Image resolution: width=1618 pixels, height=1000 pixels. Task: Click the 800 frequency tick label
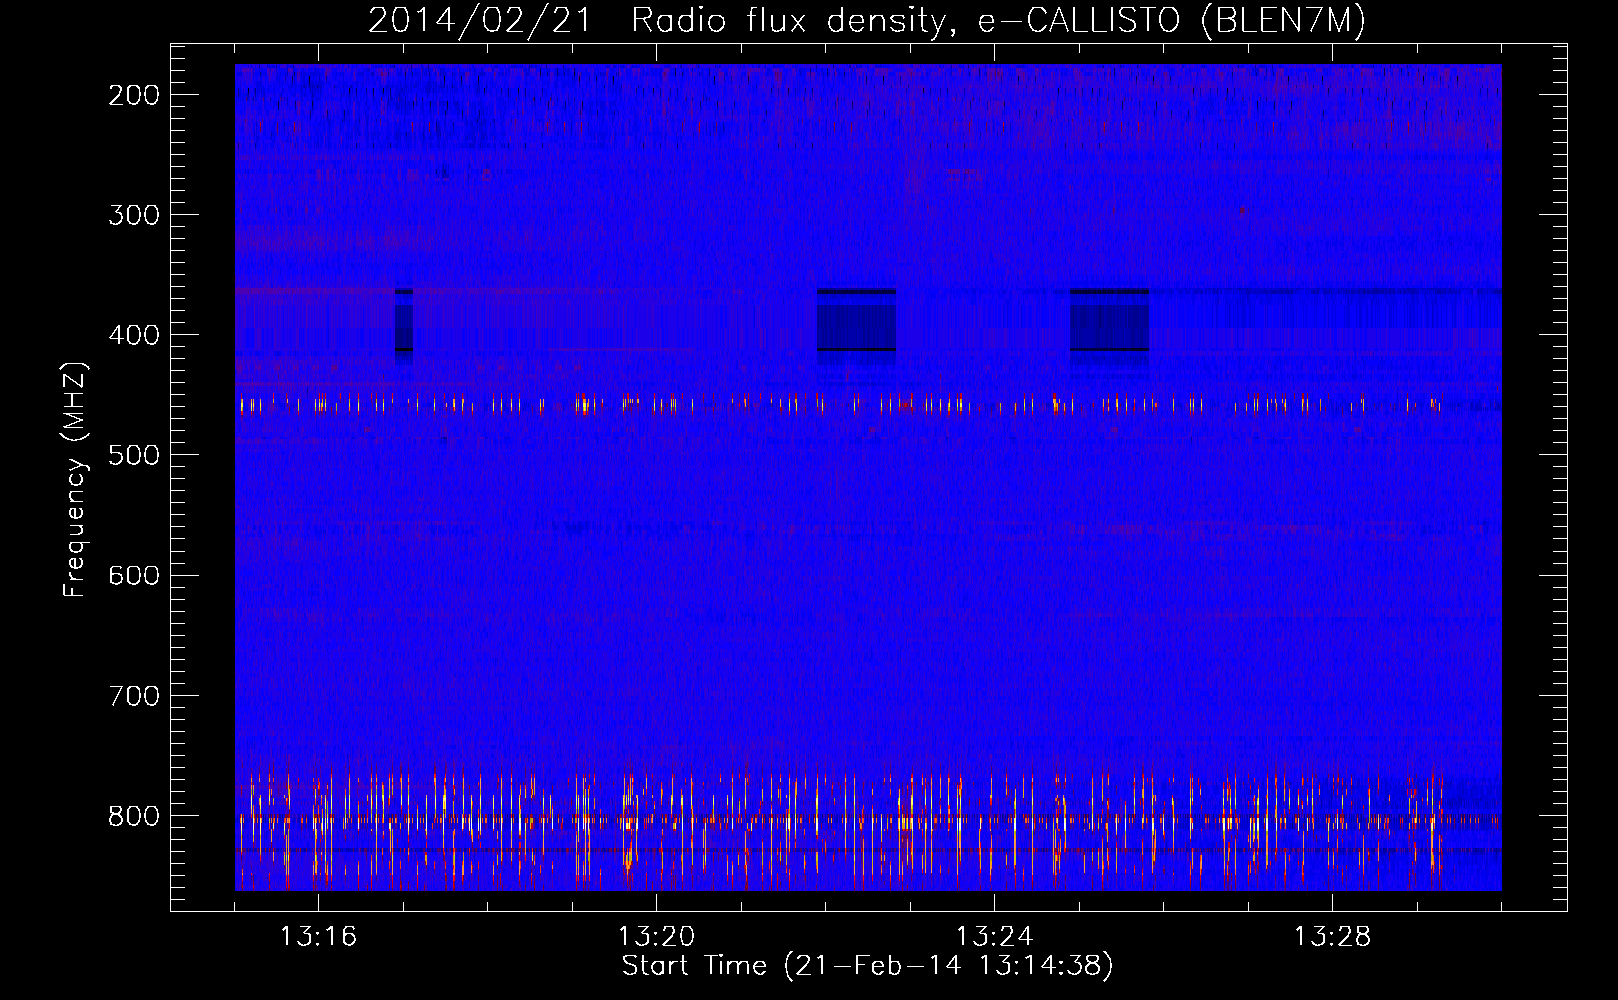pyautogui.click(x=134, y=816)
